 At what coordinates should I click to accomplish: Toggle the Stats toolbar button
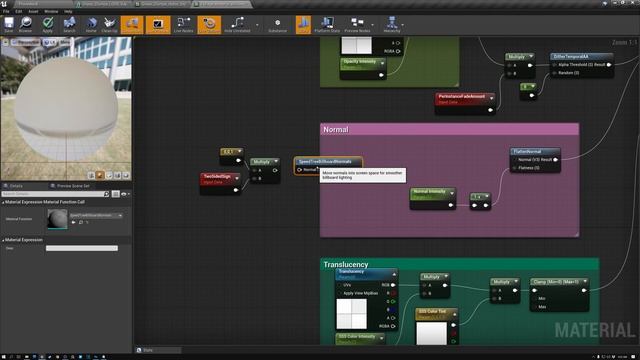point(303,24)
